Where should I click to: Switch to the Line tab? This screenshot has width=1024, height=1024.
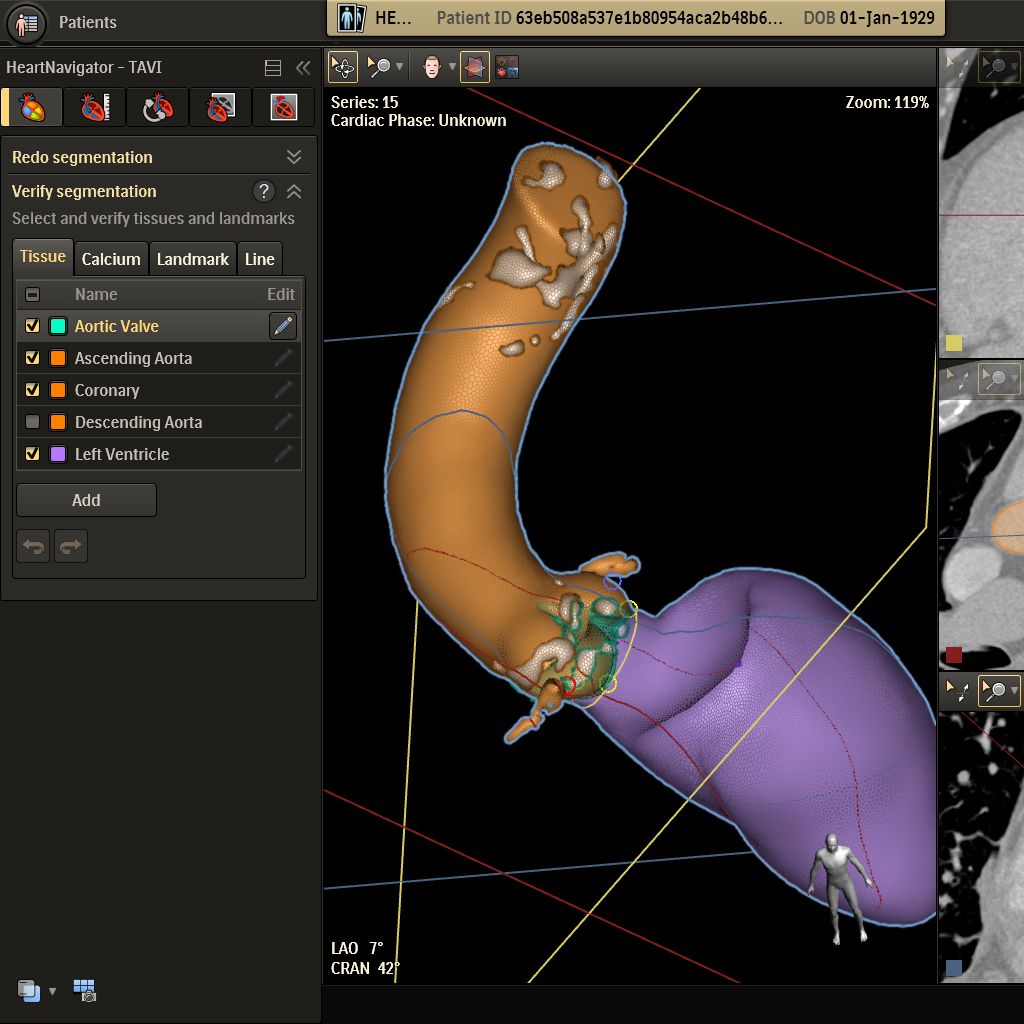pyautogui.click(x=259, y=259)
